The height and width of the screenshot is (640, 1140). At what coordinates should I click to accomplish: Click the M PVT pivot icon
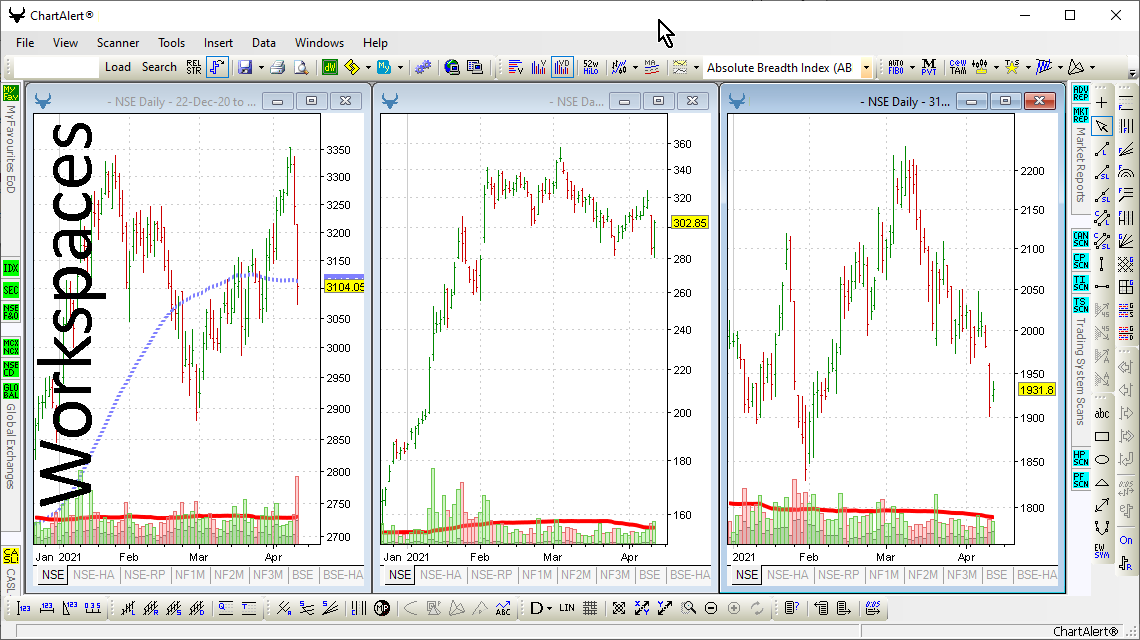pos(928,68)
